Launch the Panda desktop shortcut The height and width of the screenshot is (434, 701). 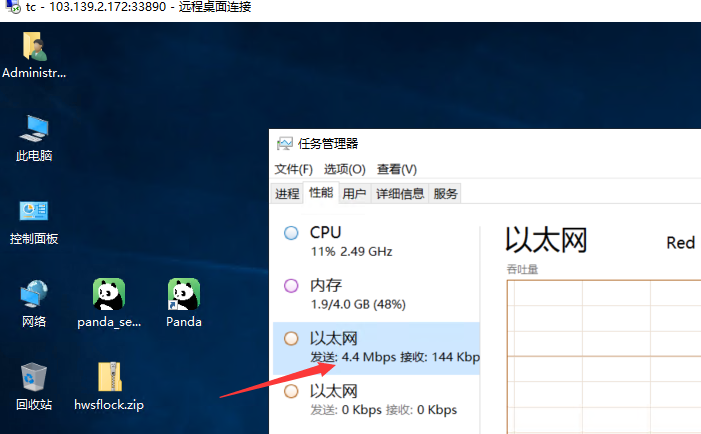pyautogui.click(x=184, y=296)
